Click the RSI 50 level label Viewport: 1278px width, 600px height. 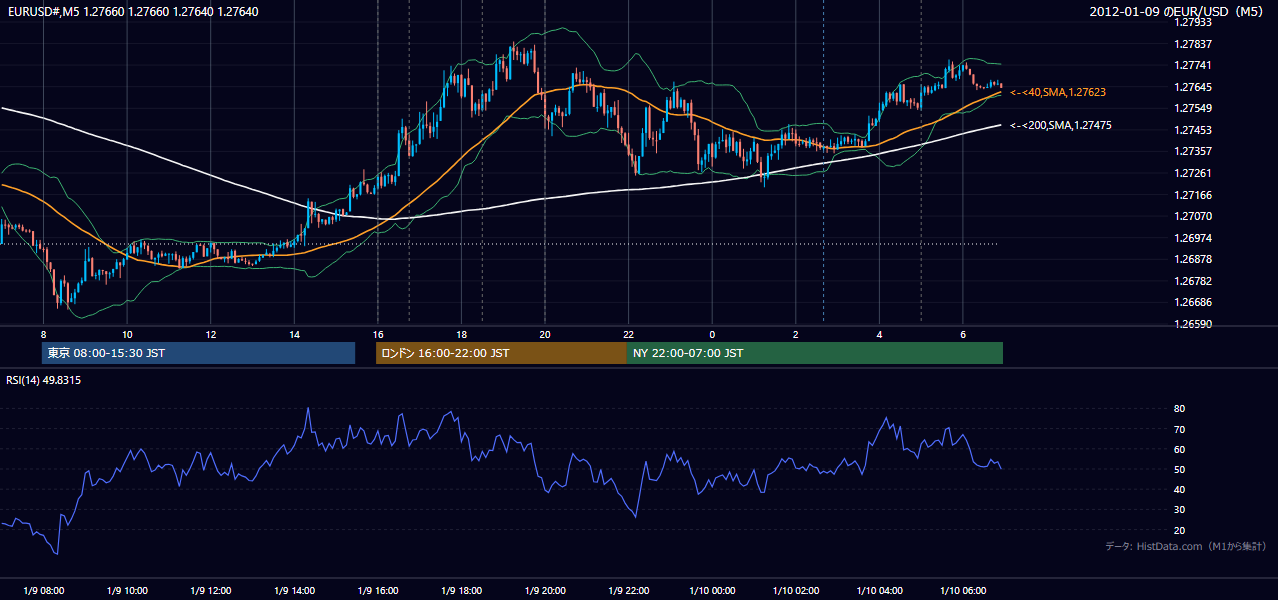1180,469
